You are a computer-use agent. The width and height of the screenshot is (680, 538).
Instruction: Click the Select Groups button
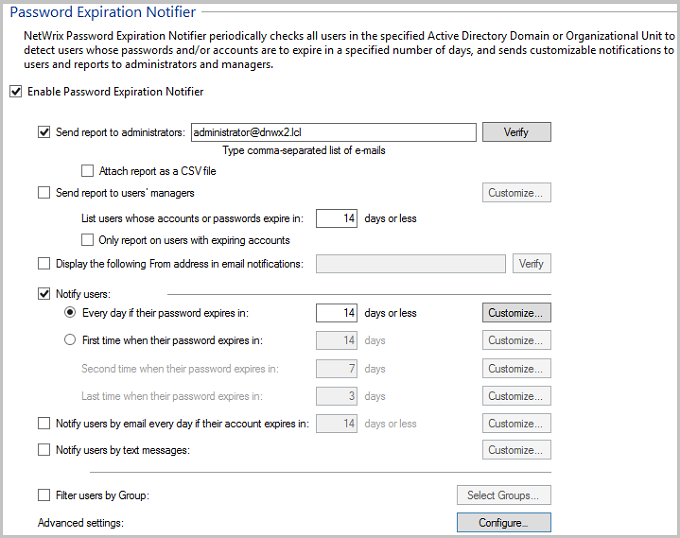coord(504,495)
